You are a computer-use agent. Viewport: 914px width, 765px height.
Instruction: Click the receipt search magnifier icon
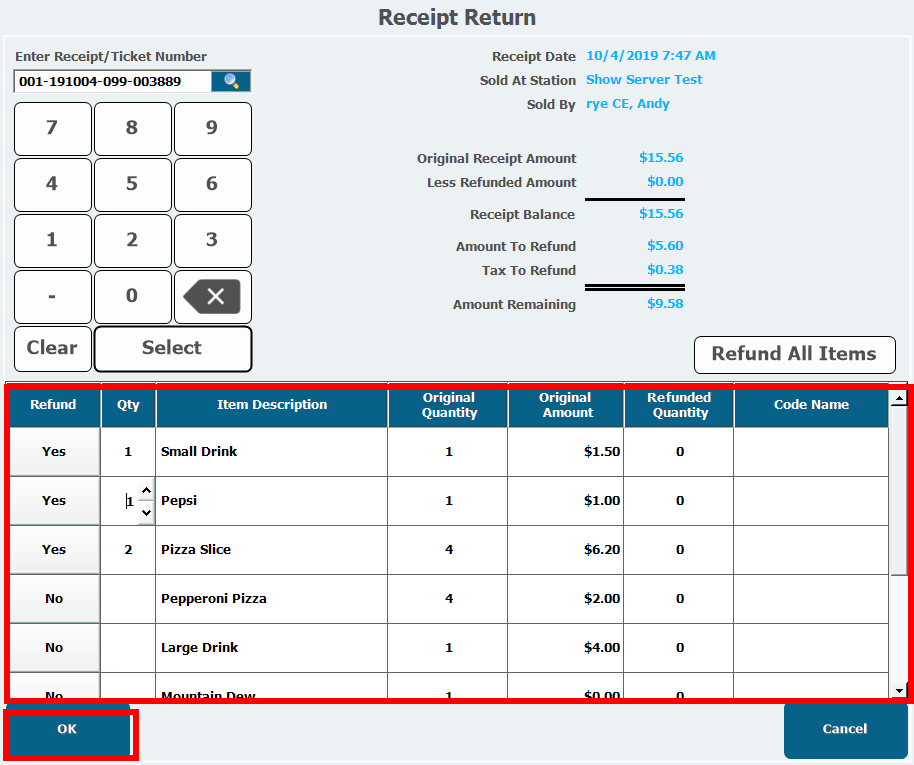pyautogui.click(x=231, y=82)
